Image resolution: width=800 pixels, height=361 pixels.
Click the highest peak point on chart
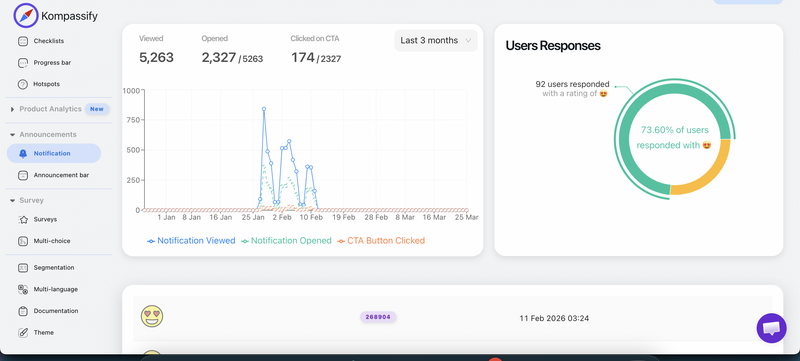[x=264, y=109]
